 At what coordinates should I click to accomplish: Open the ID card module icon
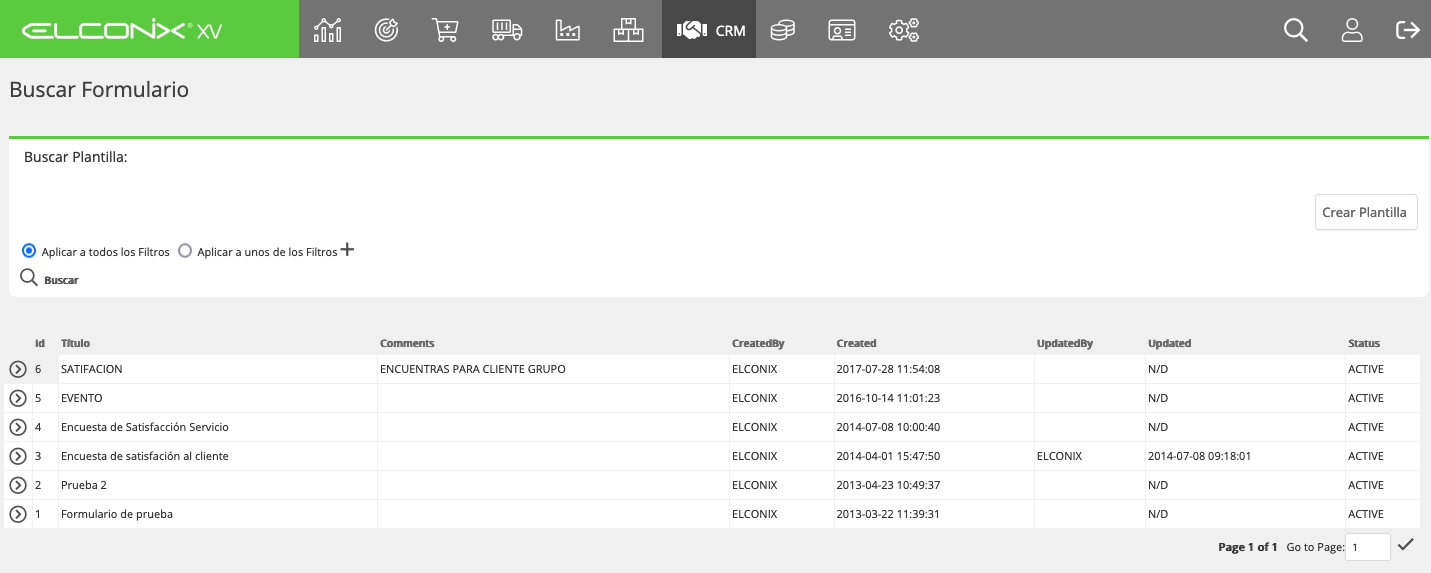pyautogui.click(x=841, y=30)
